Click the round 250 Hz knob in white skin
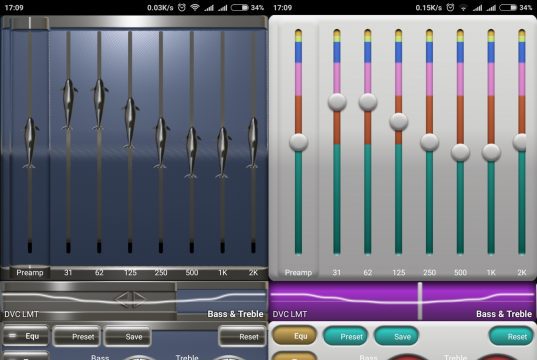 [x=429, y=142]
